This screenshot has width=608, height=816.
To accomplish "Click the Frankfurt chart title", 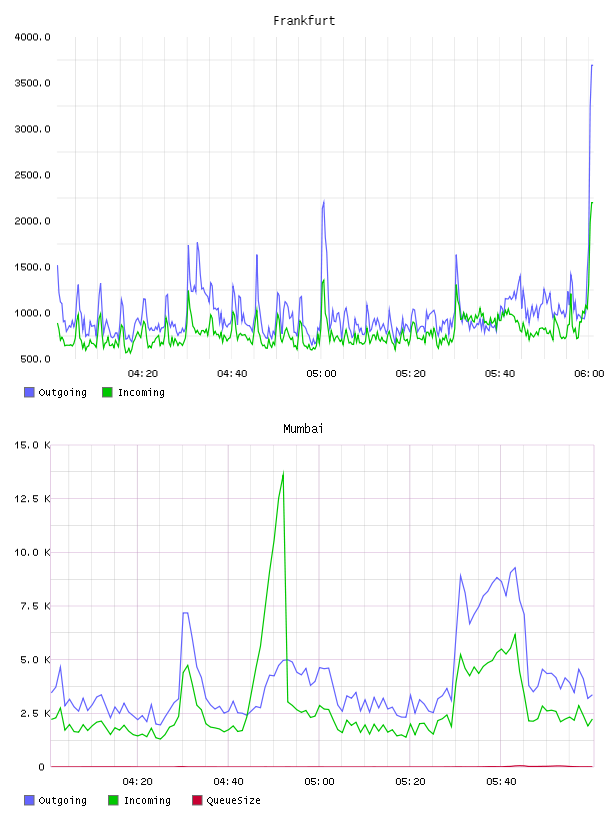I will (304, 20).
